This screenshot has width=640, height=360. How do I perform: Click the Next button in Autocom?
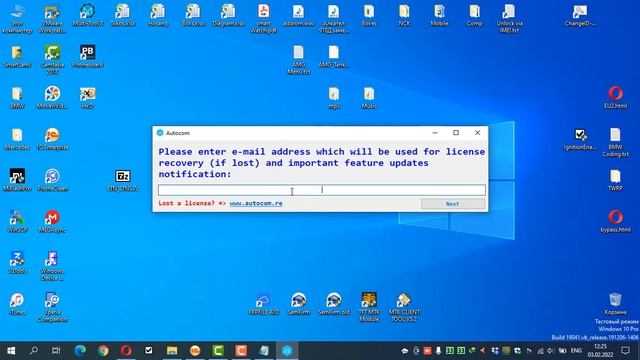453,204
